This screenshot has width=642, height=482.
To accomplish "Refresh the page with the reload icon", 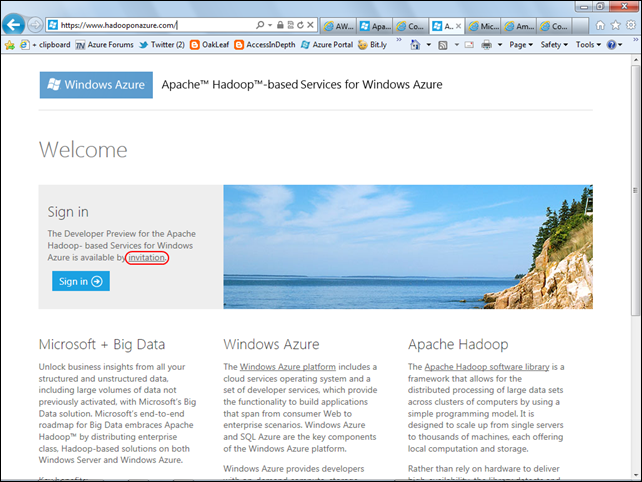I will click(x=301, y=25).
